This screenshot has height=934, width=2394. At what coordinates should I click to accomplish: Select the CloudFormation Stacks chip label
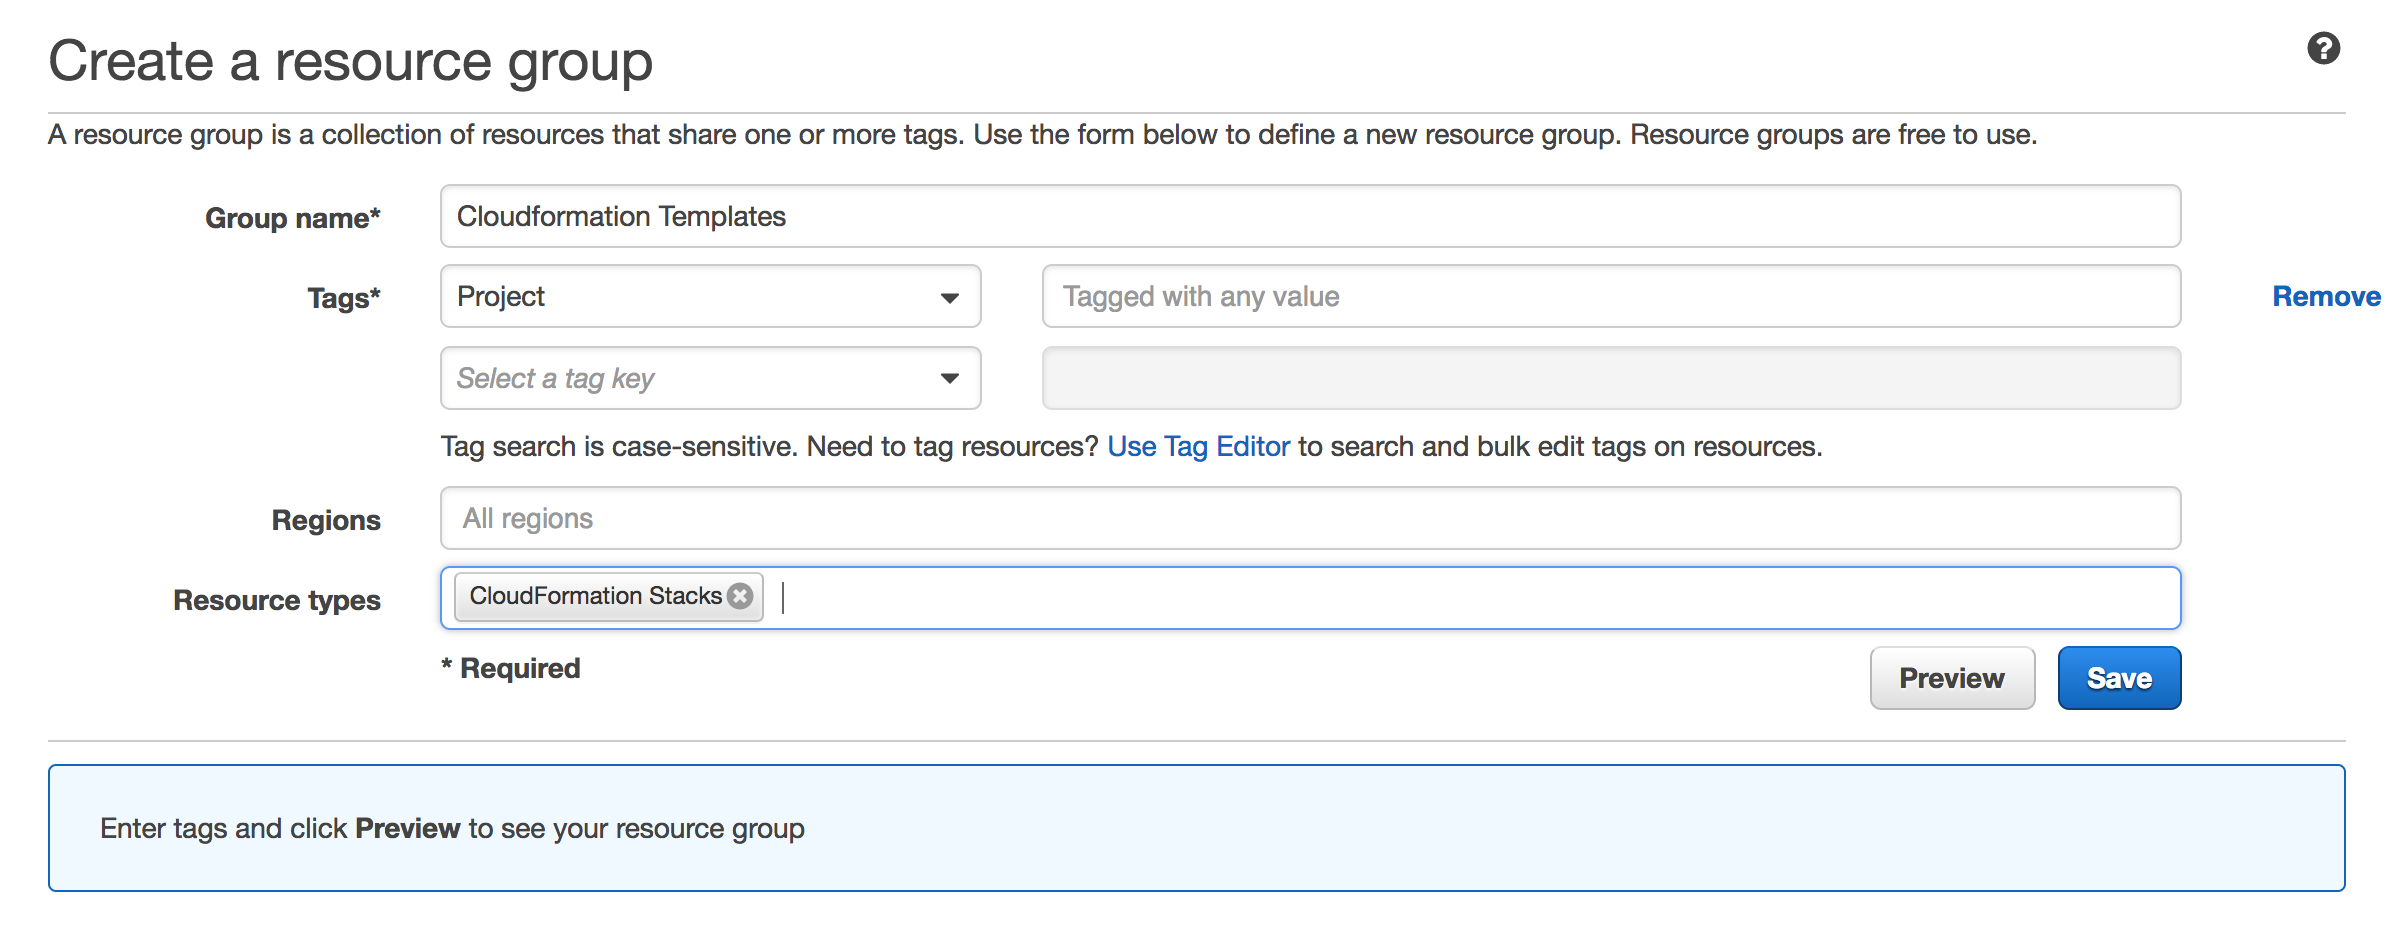click(595, 596)
